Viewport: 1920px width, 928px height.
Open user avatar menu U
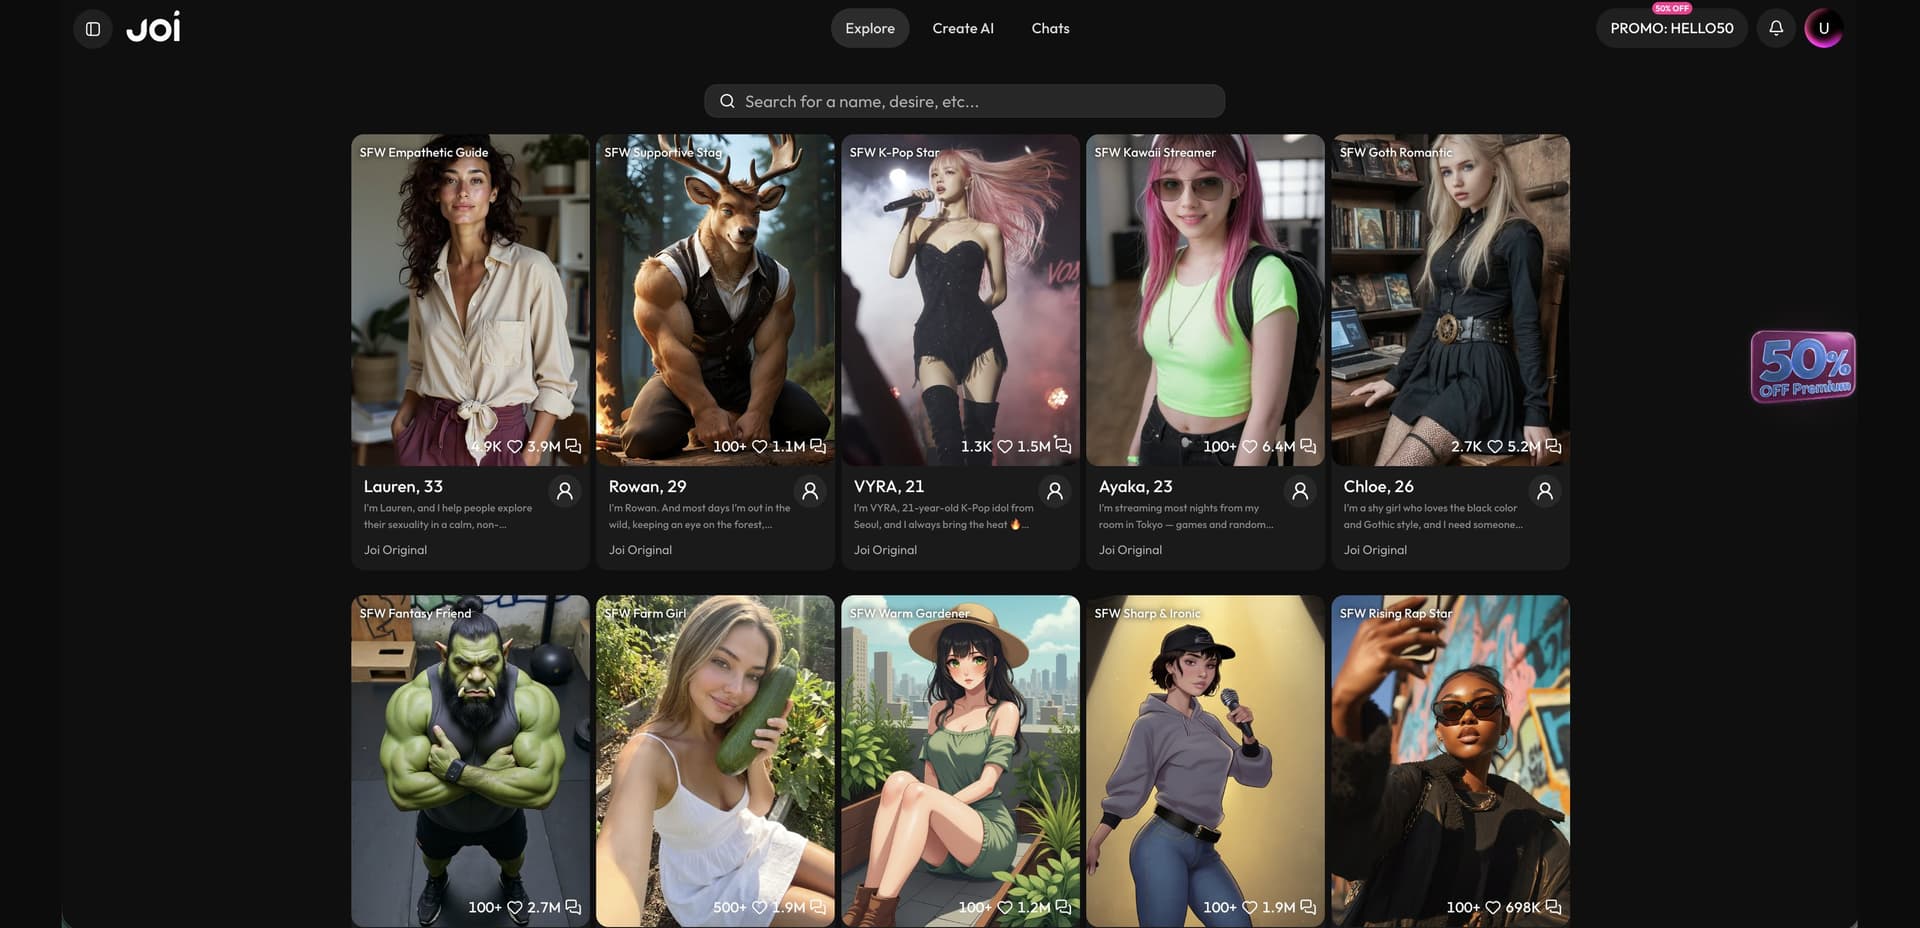[x=1823, y=28]
